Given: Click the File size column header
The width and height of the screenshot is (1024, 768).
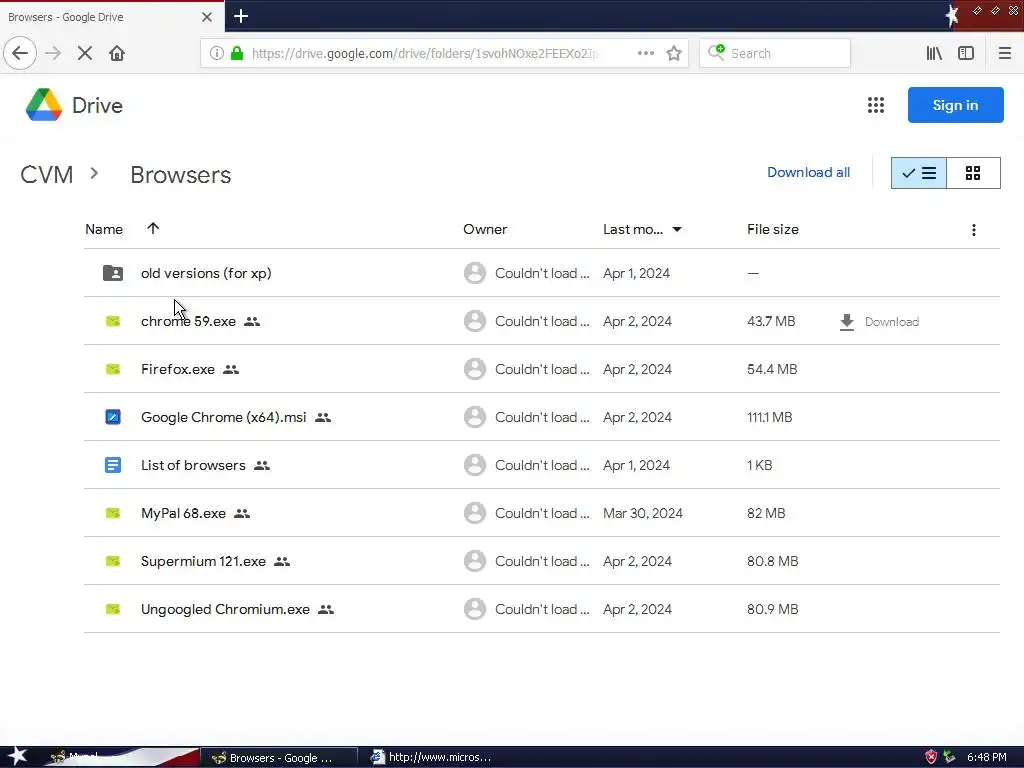Looking at the screenshot, I should point(773,229).
